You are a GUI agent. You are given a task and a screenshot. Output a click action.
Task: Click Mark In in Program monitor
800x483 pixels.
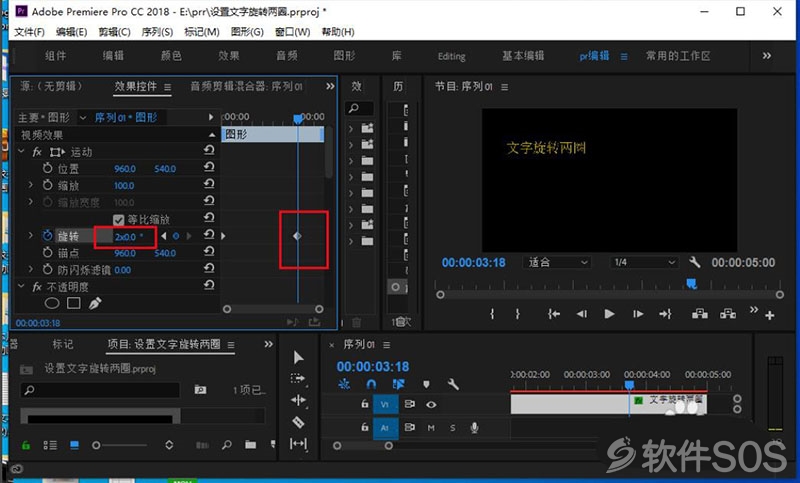[492, 314]
